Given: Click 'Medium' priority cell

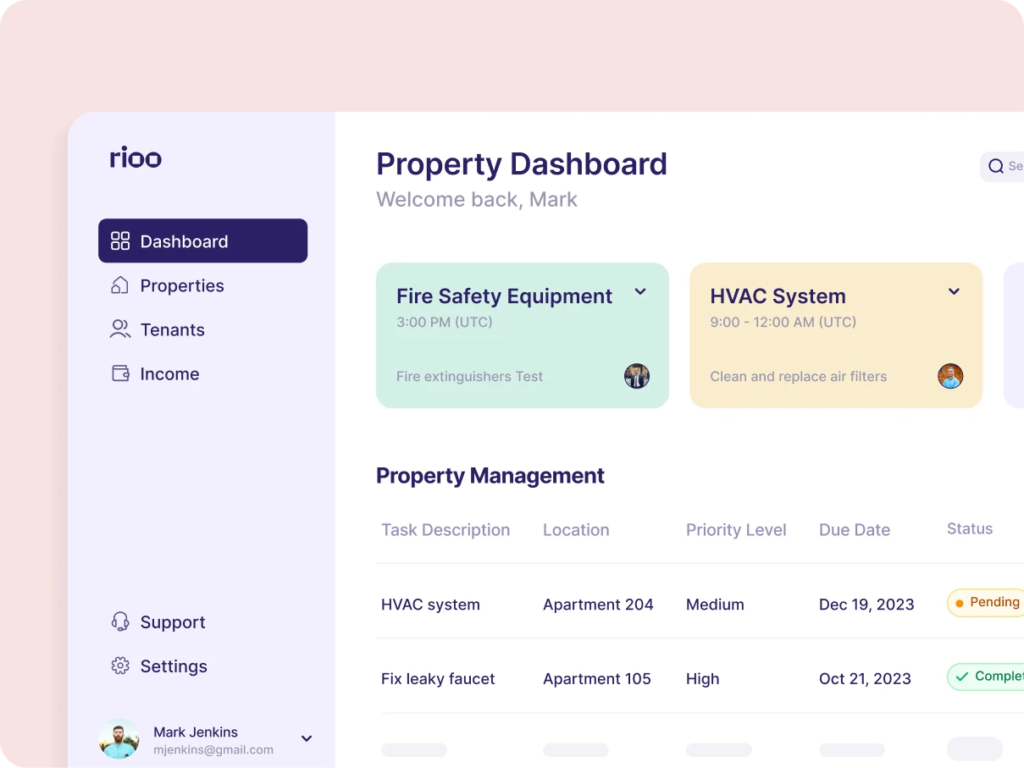Looking at the screenshot, I should click(x=715, y=605).
